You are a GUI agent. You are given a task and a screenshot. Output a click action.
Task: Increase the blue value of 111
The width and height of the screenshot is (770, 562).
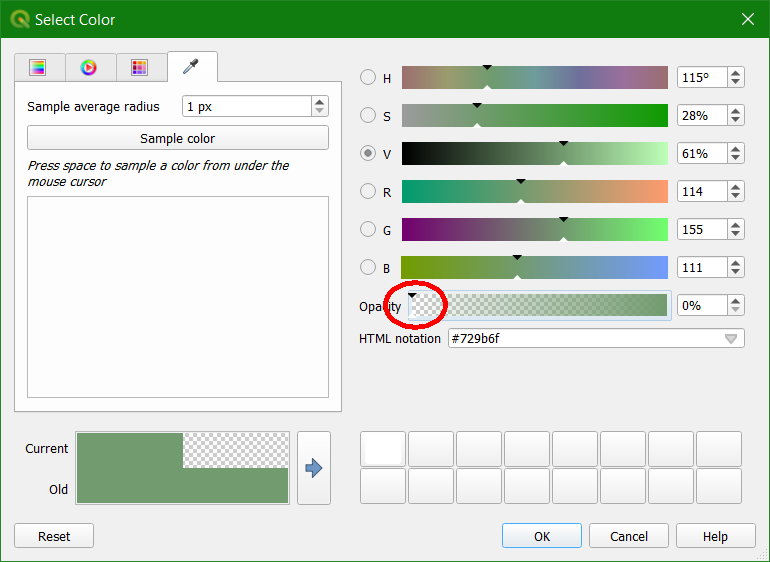tap(735, 263)
